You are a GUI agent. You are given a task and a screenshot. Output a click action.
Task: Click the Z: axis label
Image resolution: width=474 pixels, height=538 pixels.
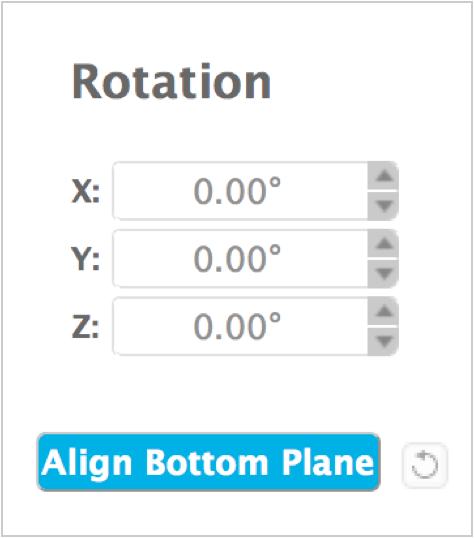pos(85,327)
